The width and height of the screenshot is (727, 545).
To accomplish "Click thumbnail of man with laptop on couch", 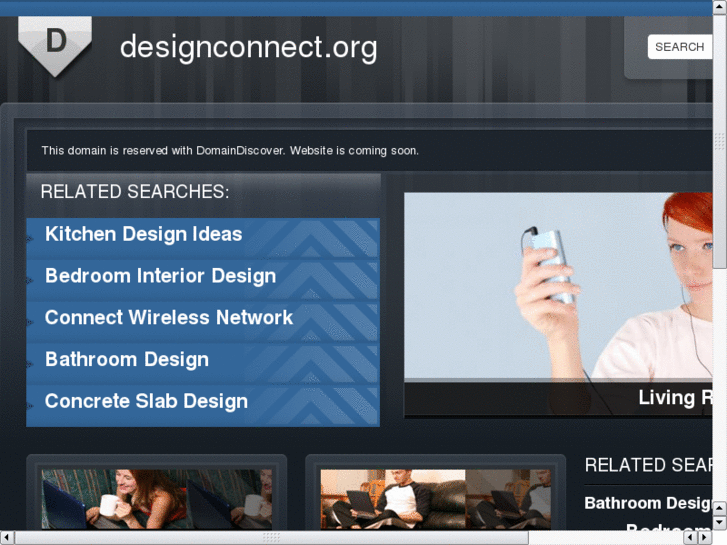I will [x=436, y=500].
